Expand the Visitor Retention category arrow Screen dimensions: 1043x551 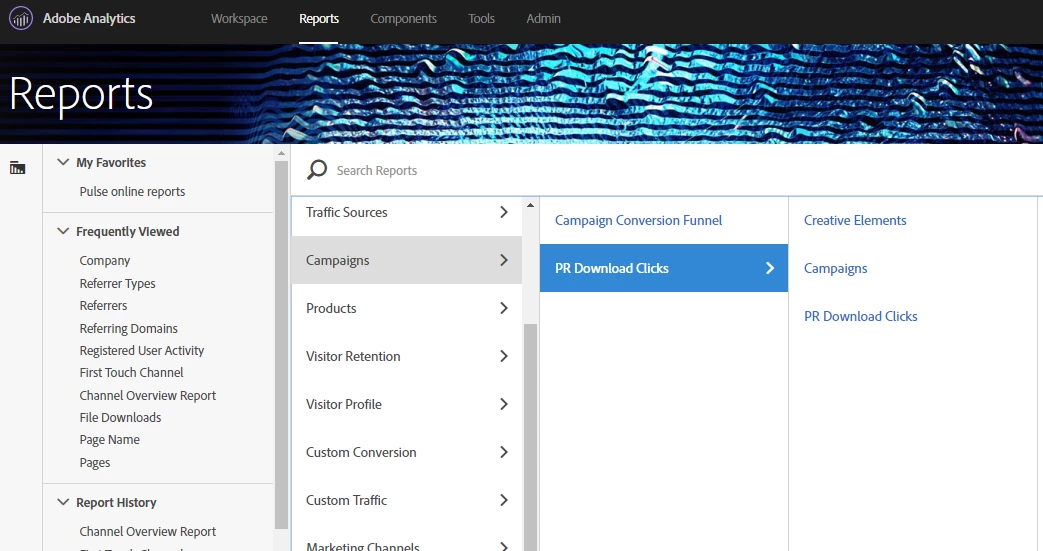tap(504, 356)
